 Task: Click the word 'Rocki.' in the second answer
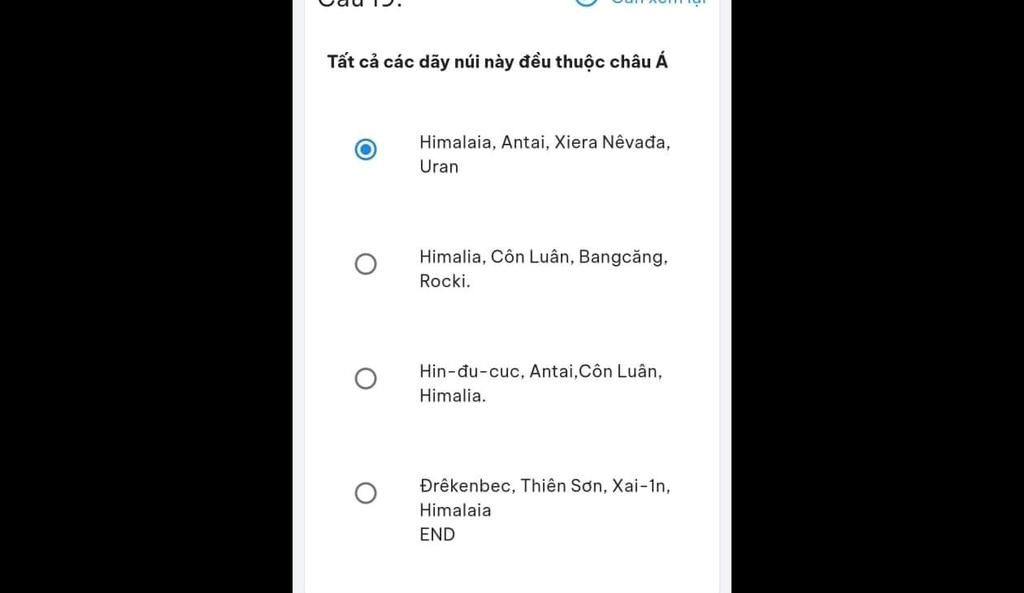point(445,281)
